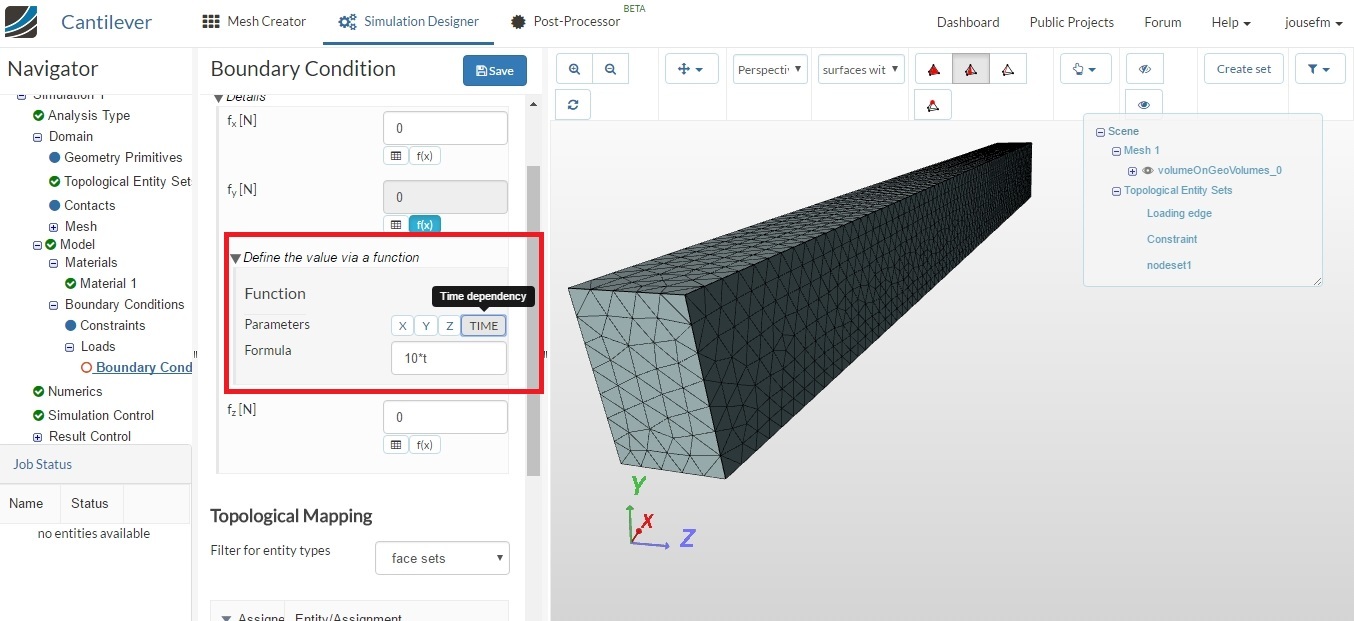Click the Save button
This screenshot has width=1354, height=621.
(495, 70)
